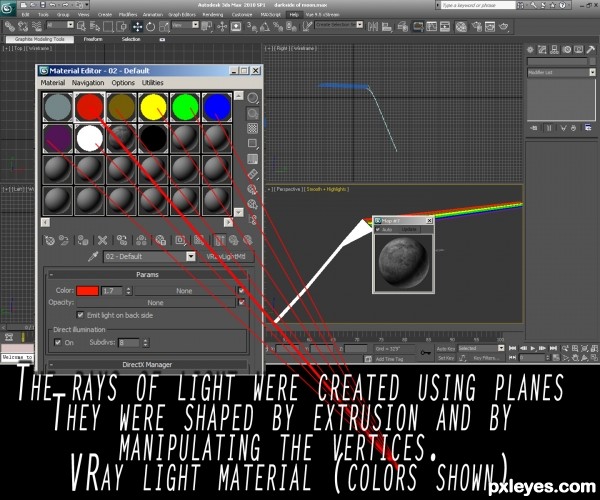600x500 pixels.
Task: Click Assign Material to Selection icon
Action: tap(83, 240)
